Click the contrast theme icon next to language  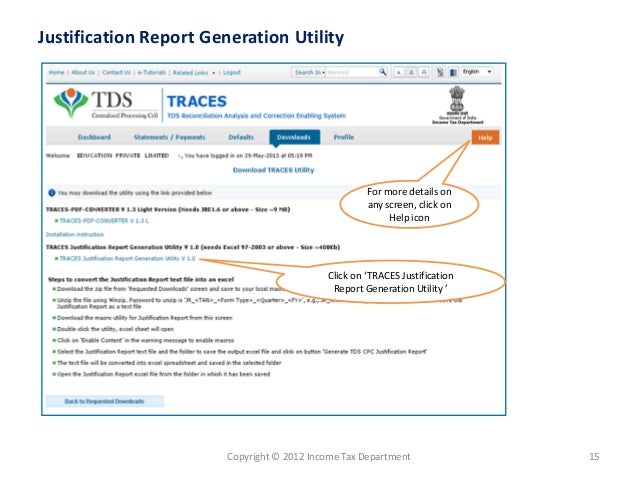(453, 72)
